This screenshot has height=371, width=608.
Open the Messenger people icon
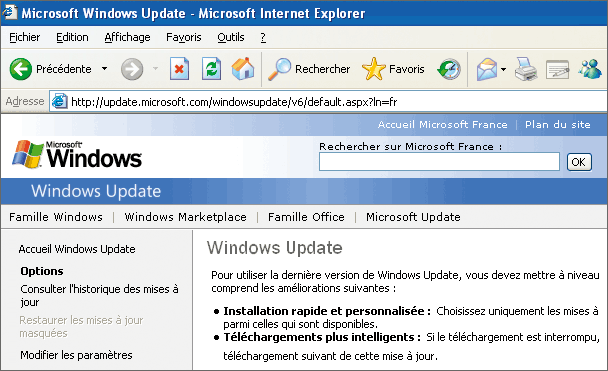[x=590, y=69]
